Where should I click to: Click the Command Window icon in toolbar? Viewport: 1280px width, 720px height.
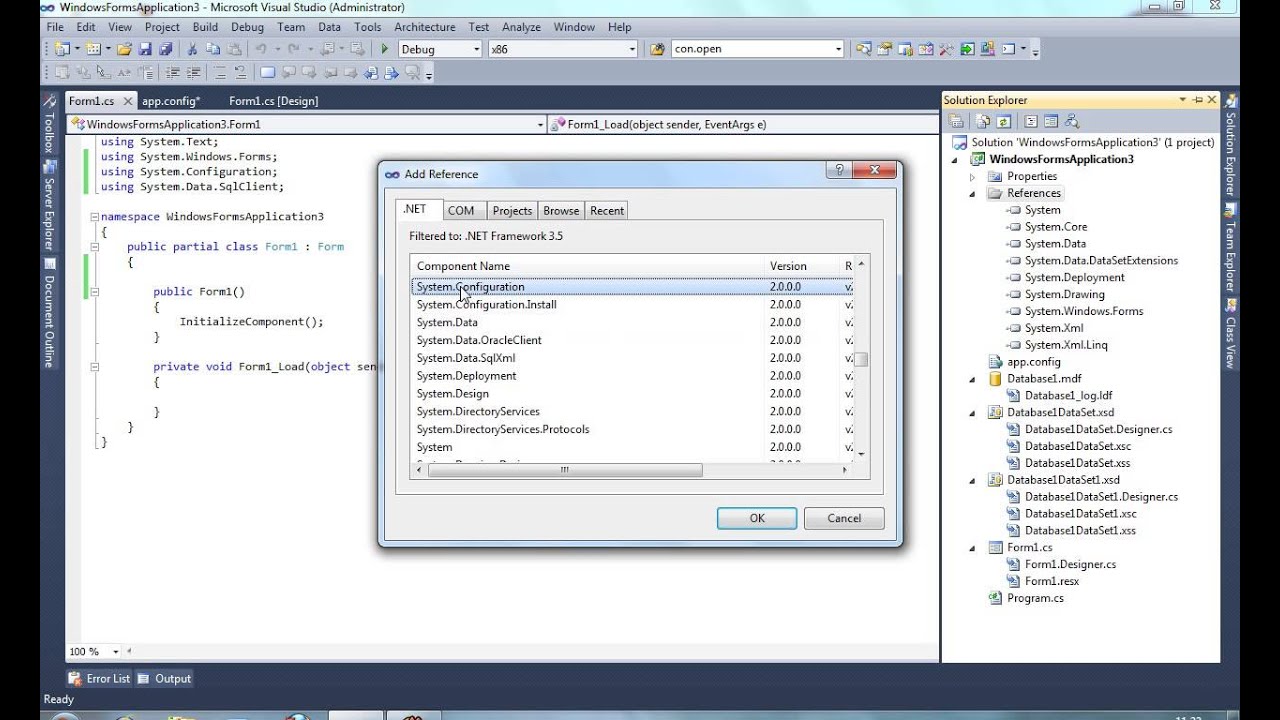(x=1008, y=49)
